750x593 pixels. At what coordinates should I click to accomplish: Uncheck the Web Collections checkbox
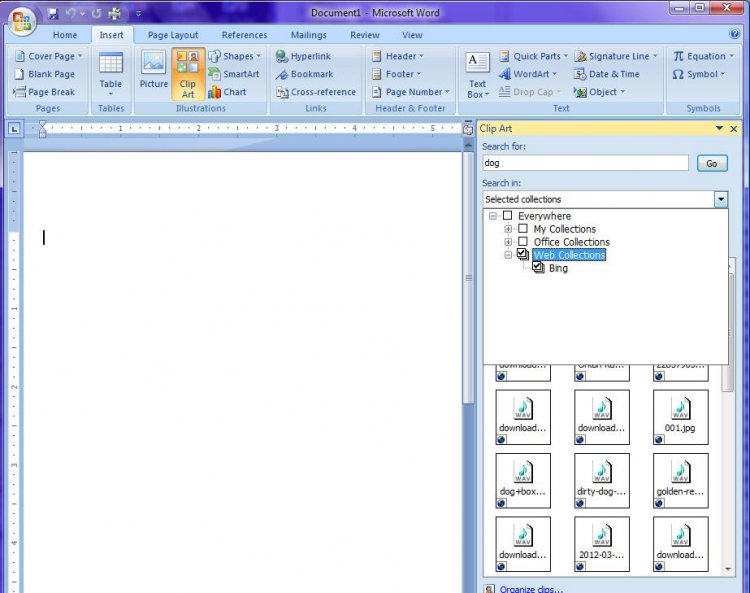point(523,254)
